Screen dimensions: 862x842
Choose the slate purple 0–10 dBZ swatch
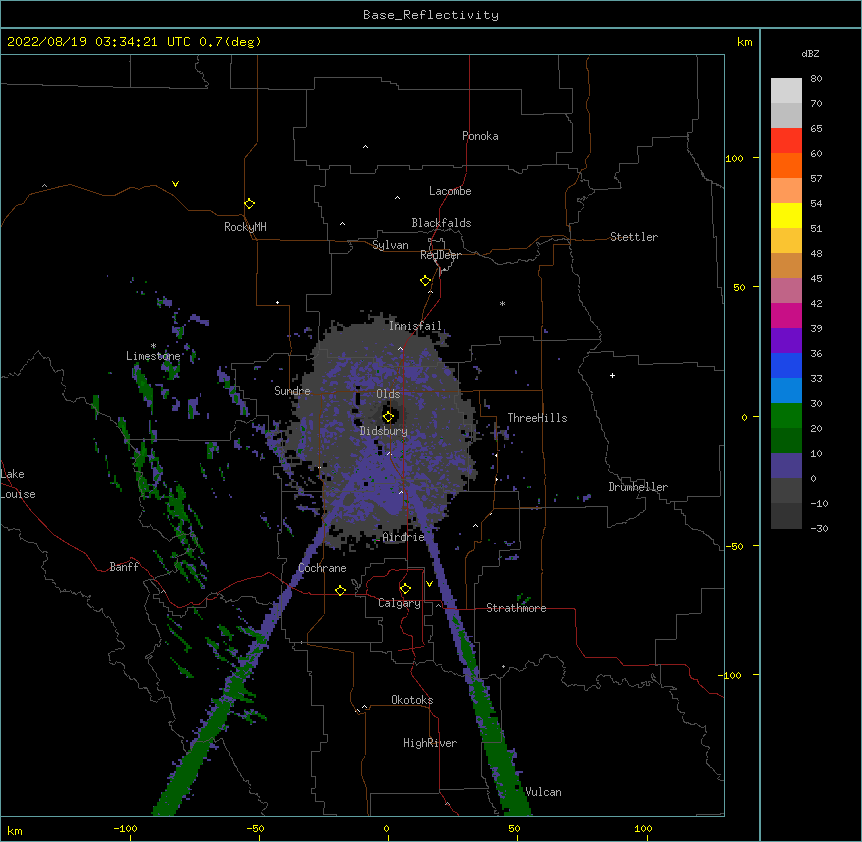coord(786,466)
